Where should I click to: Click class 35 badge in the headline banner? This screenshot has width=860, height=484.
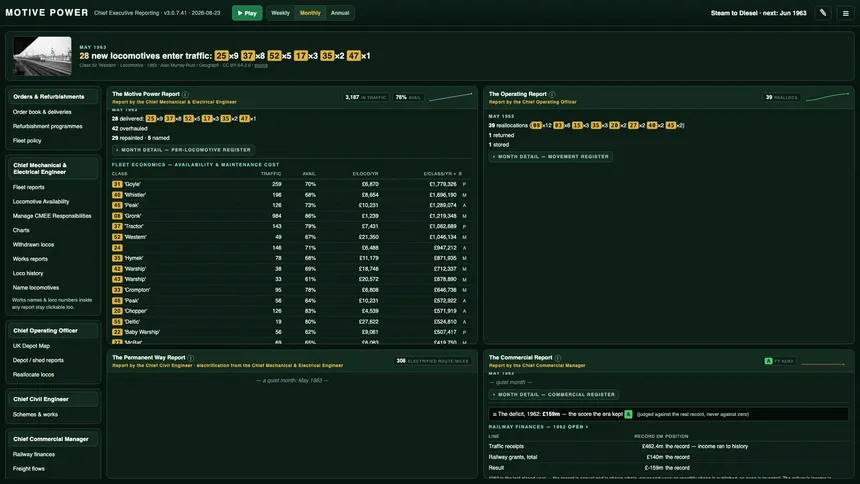pyautogui.click(x=327, y=55)
